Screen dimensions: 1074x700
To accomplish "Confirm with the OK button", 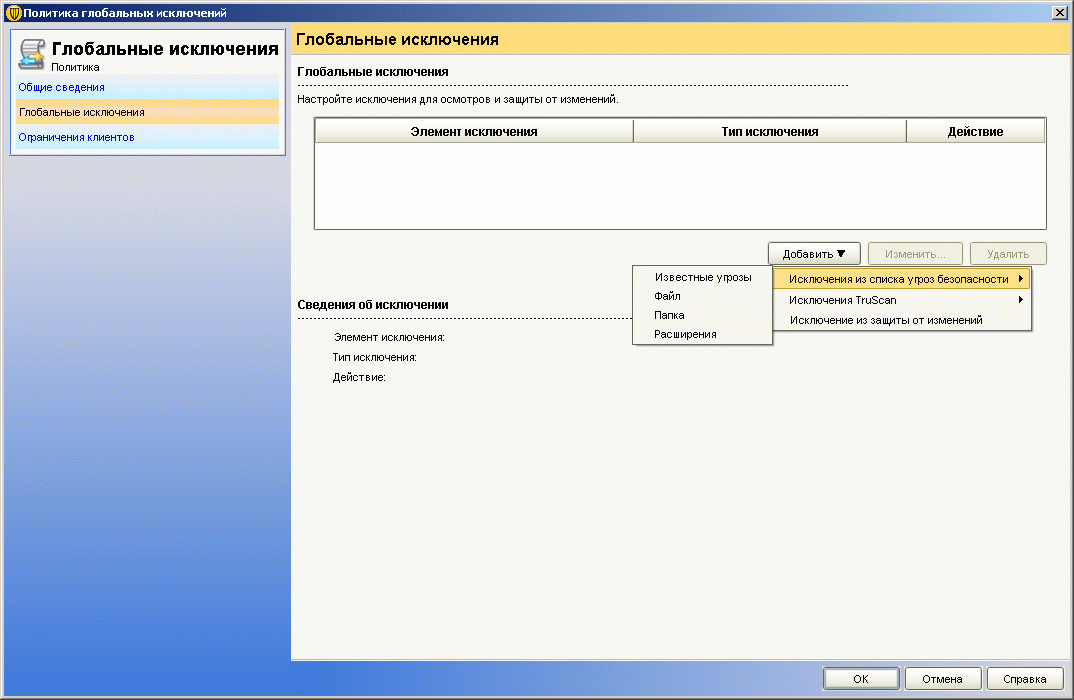I will 861,679.
